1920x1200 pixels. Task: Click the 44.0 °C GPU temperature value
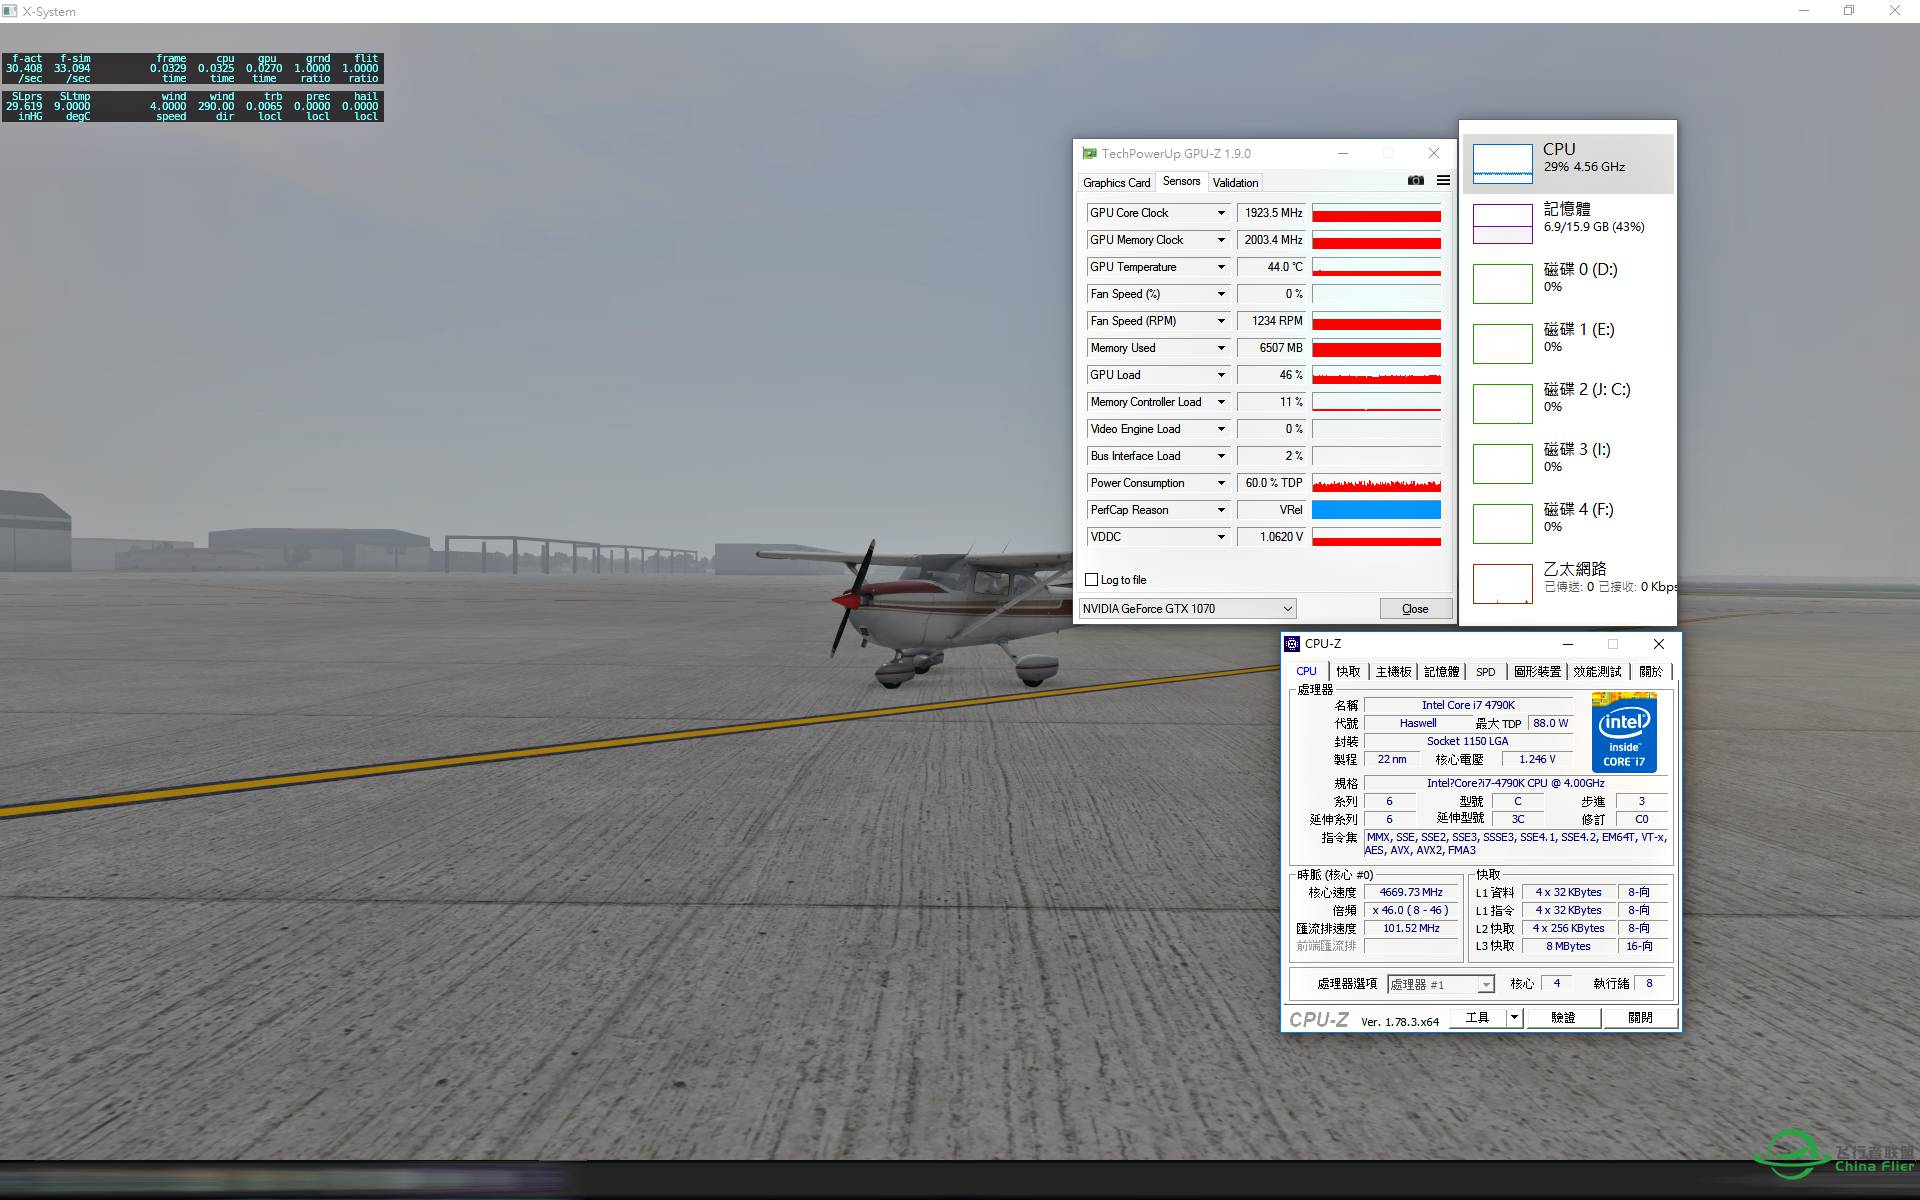[1272, 267]
